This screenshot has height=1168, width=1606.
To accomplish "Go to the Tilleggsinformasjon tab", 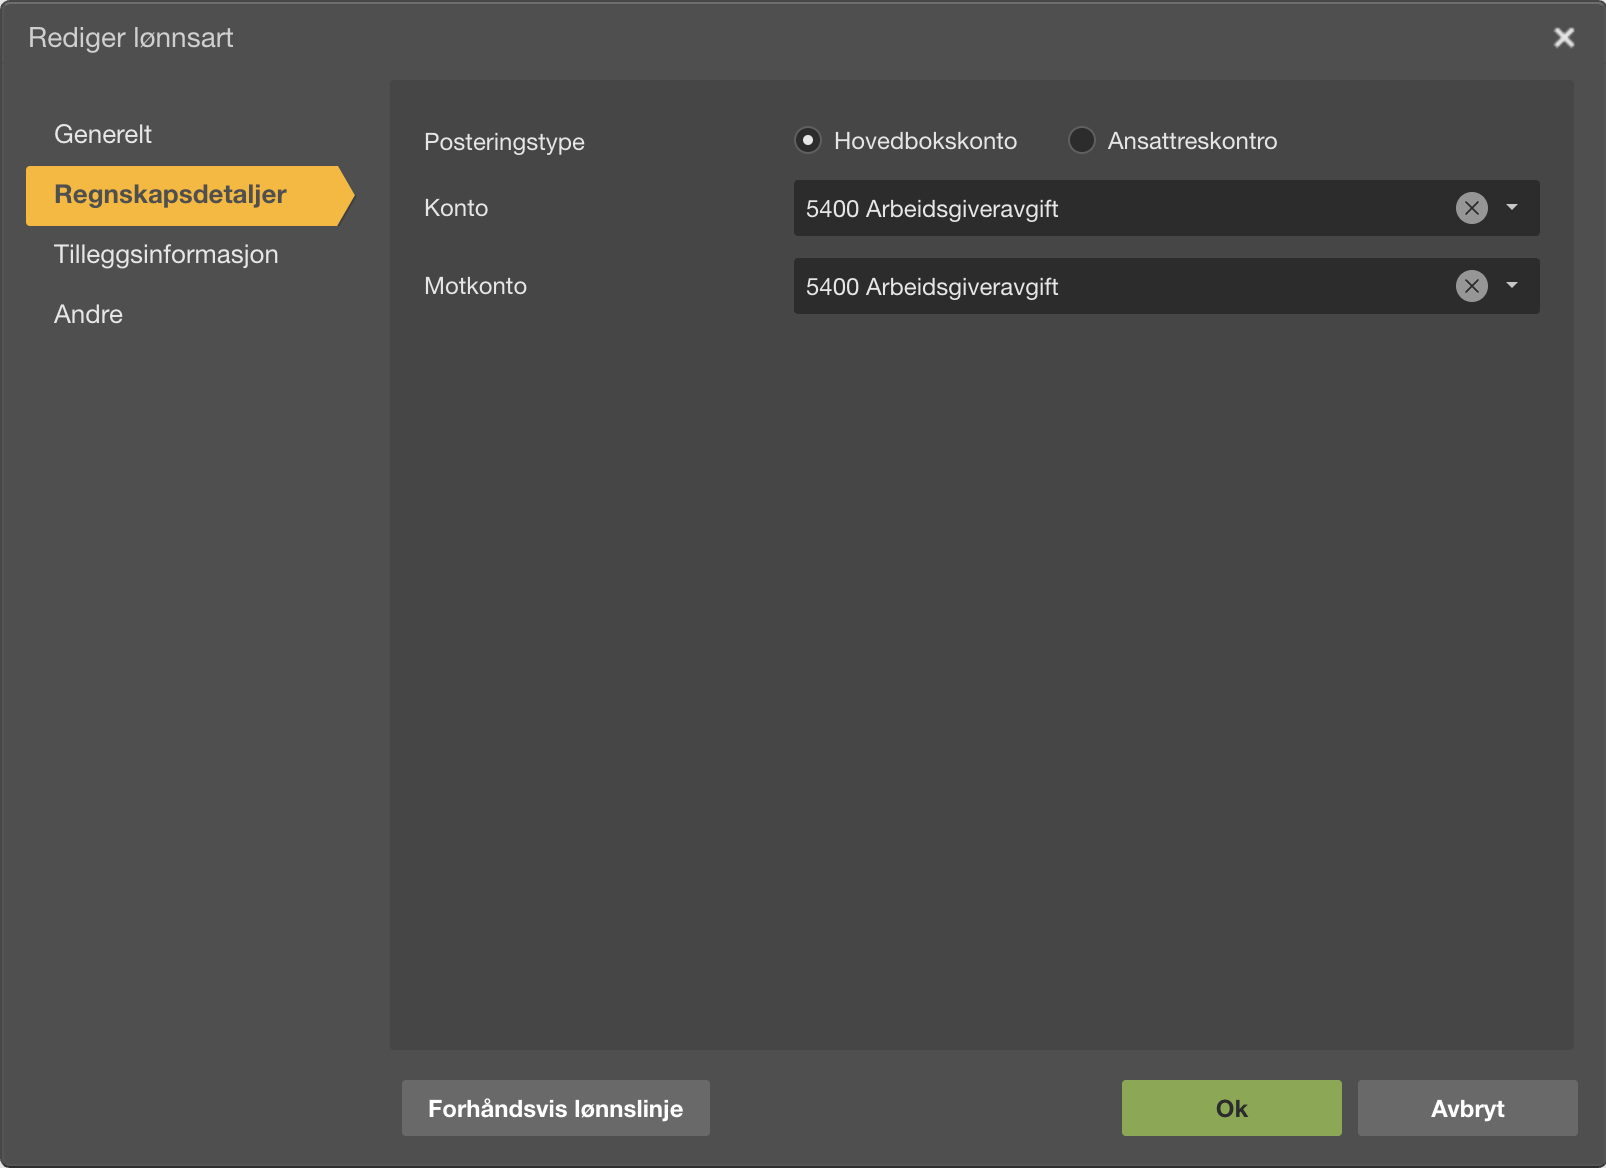I will [x=166, y=254].
